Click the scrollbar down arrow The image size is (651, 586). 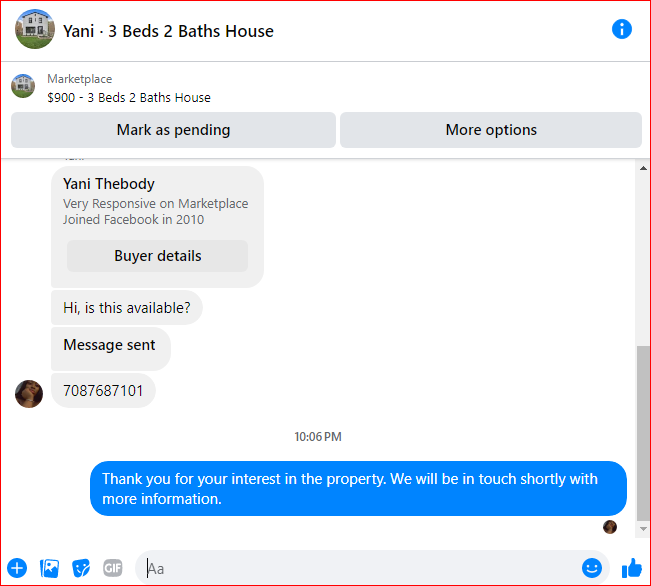(643, 529)
